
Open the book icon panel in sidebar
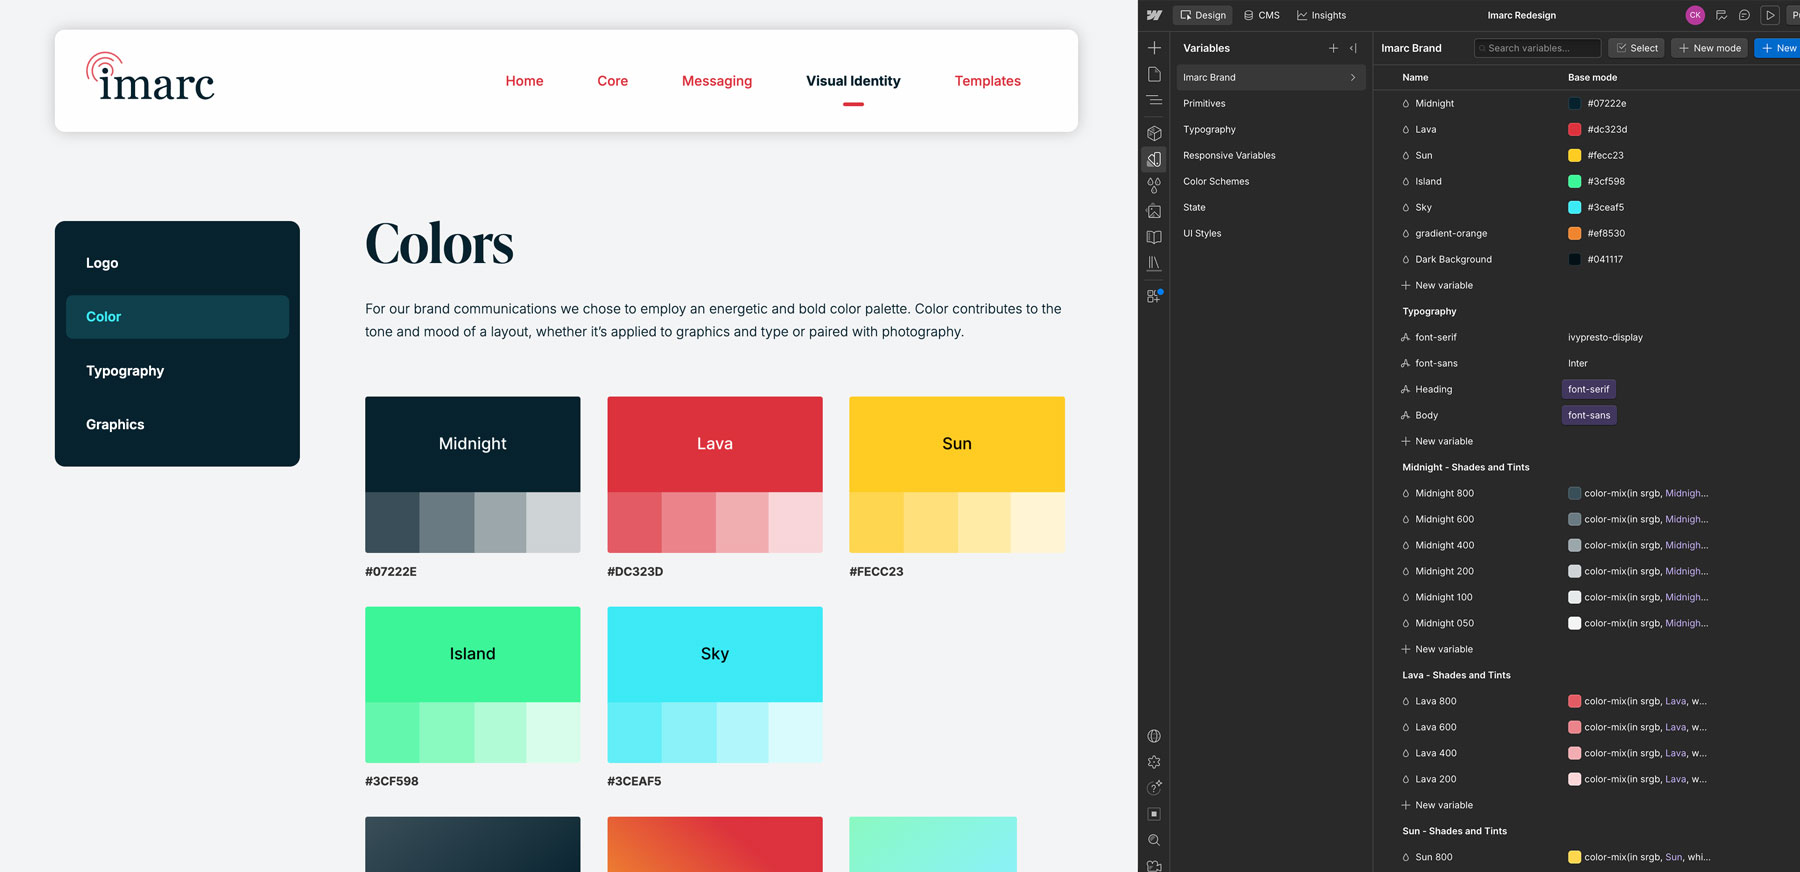[x=1154, y=237]
